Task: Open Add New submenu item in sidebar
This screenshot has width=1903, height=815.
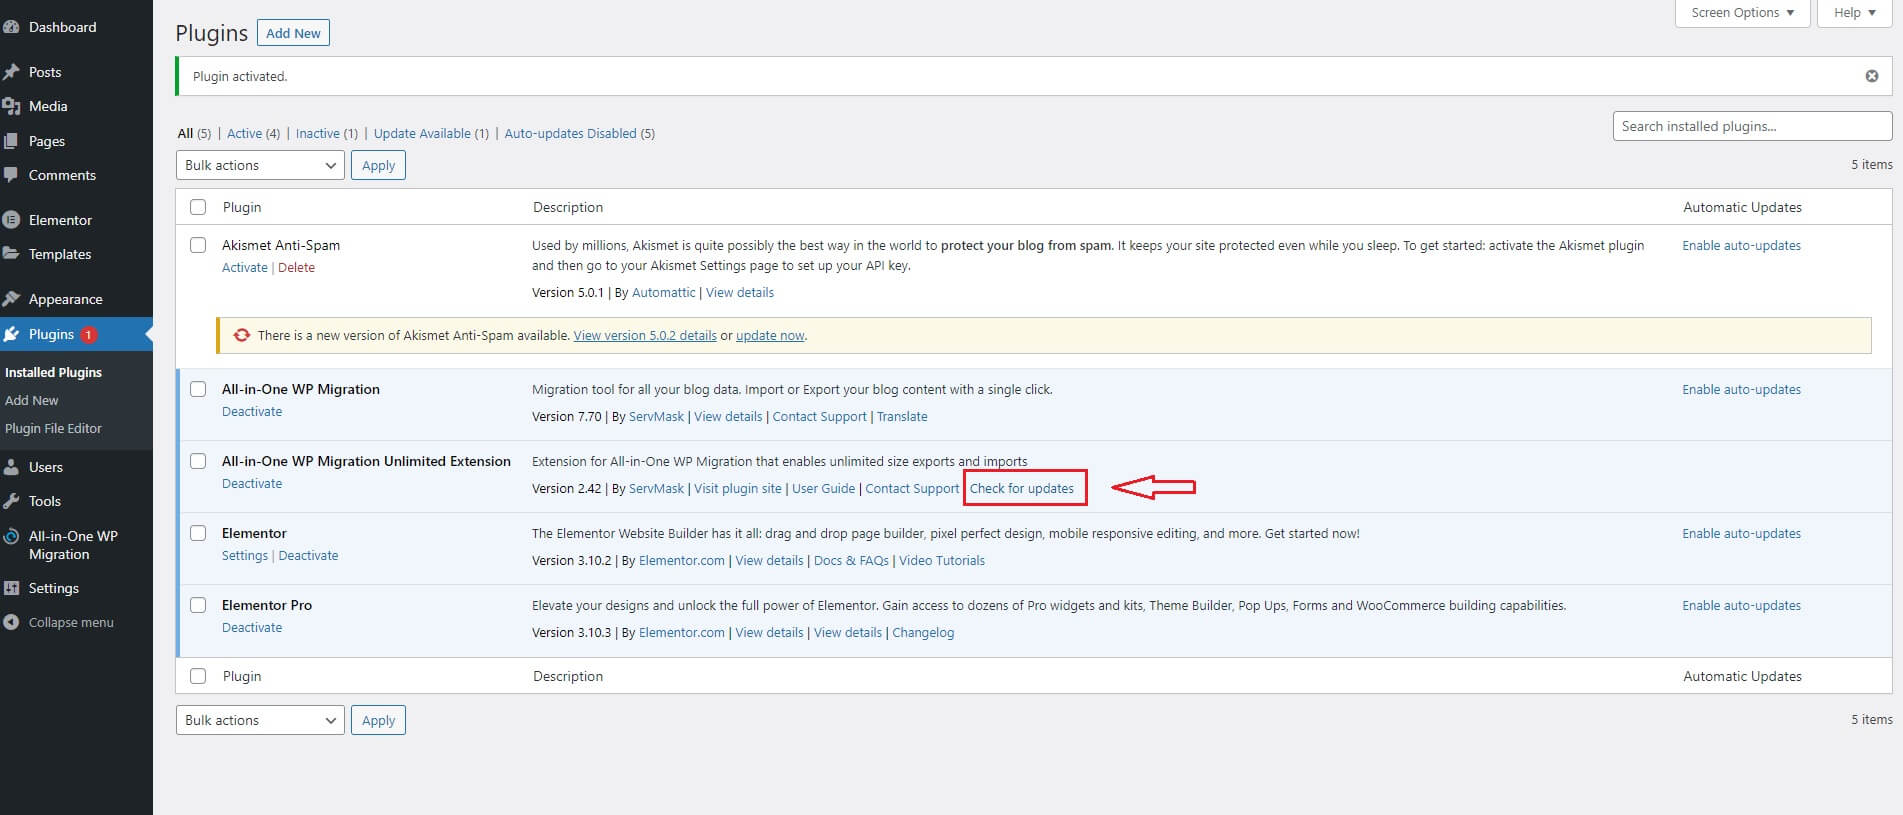Action: [32, 400]
